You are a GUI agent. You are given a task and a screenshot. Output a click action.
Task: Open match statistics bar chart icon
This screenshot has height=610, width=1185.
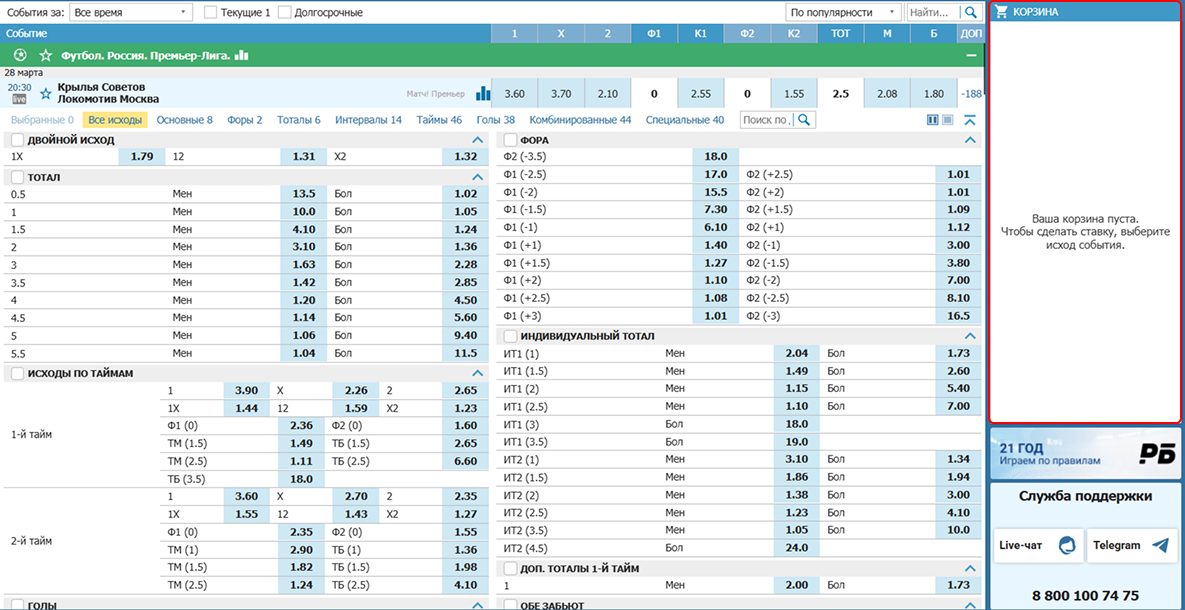click(x=484, y=93)
